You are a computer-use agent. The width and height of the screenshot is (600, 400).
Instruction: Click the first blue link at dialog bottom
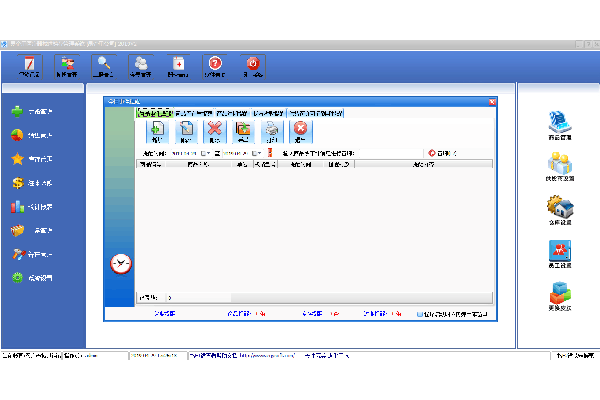click(165, 313)
